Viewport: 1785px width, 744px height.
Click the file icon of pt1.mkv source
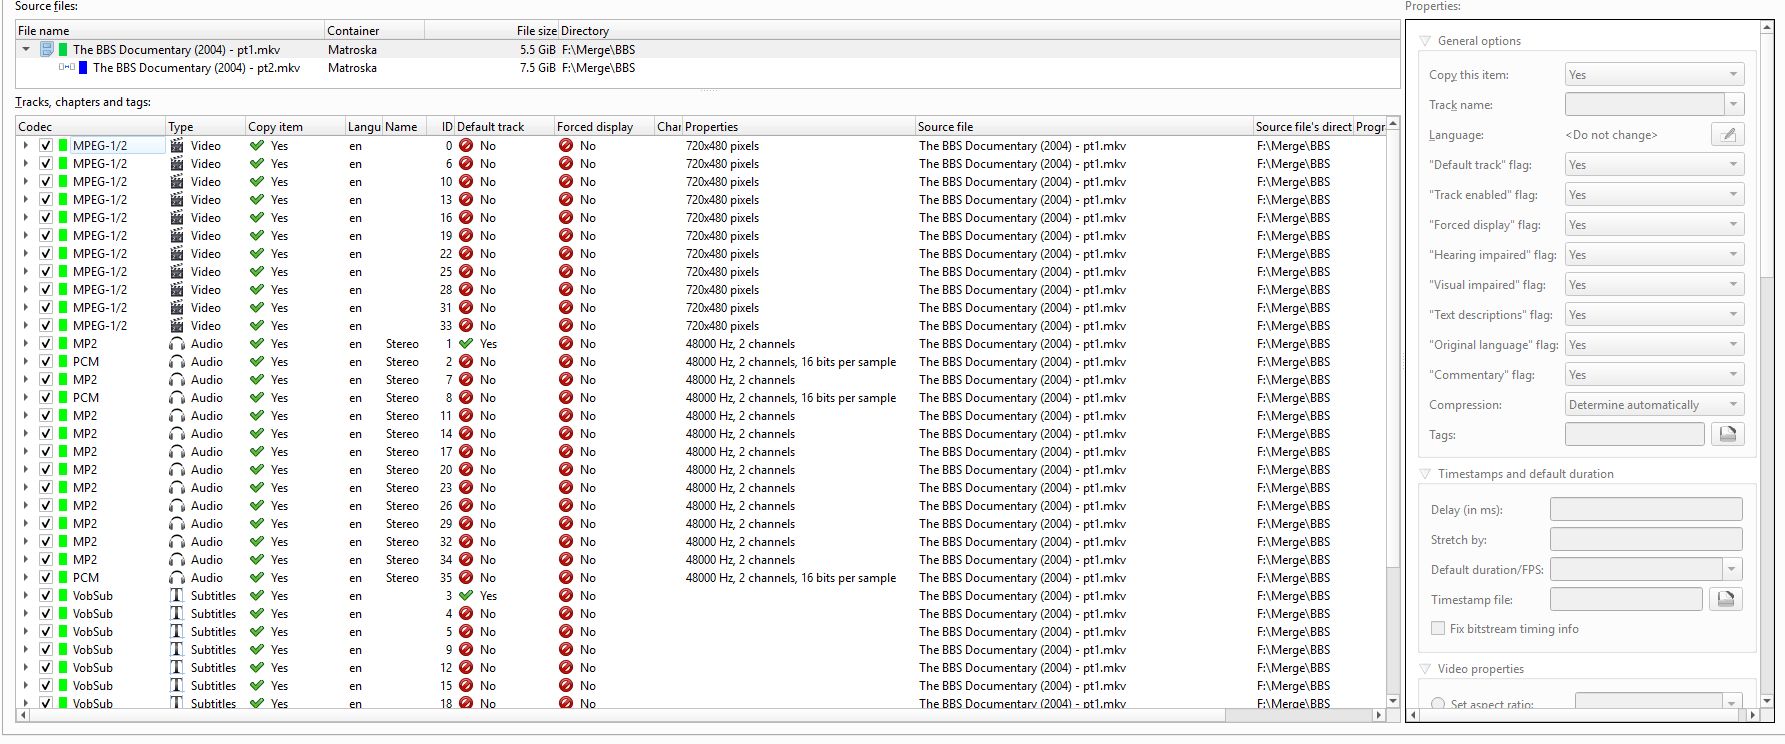click(46, 49)
